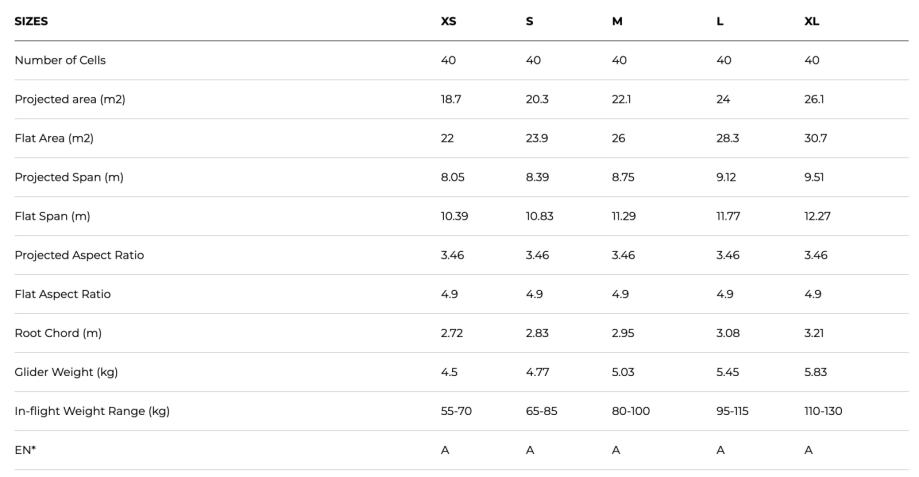Select the M size column header
The image size is (919, 477).
[x=617, y=21]
